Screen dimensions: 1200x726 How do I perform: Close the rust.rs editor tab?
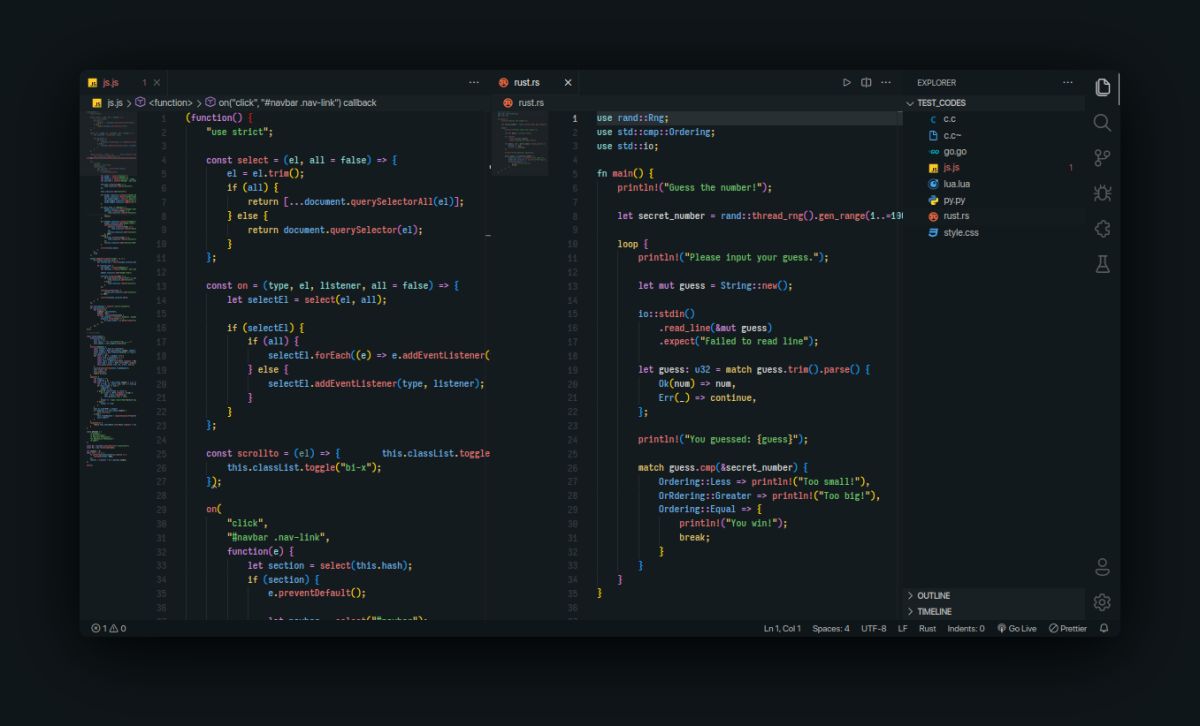point(568,83)
